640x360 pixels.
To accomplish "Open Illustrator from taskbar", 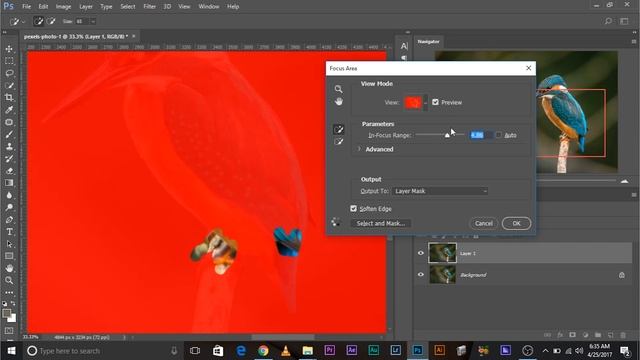I will pyautogui.click(x=440, y=351).
